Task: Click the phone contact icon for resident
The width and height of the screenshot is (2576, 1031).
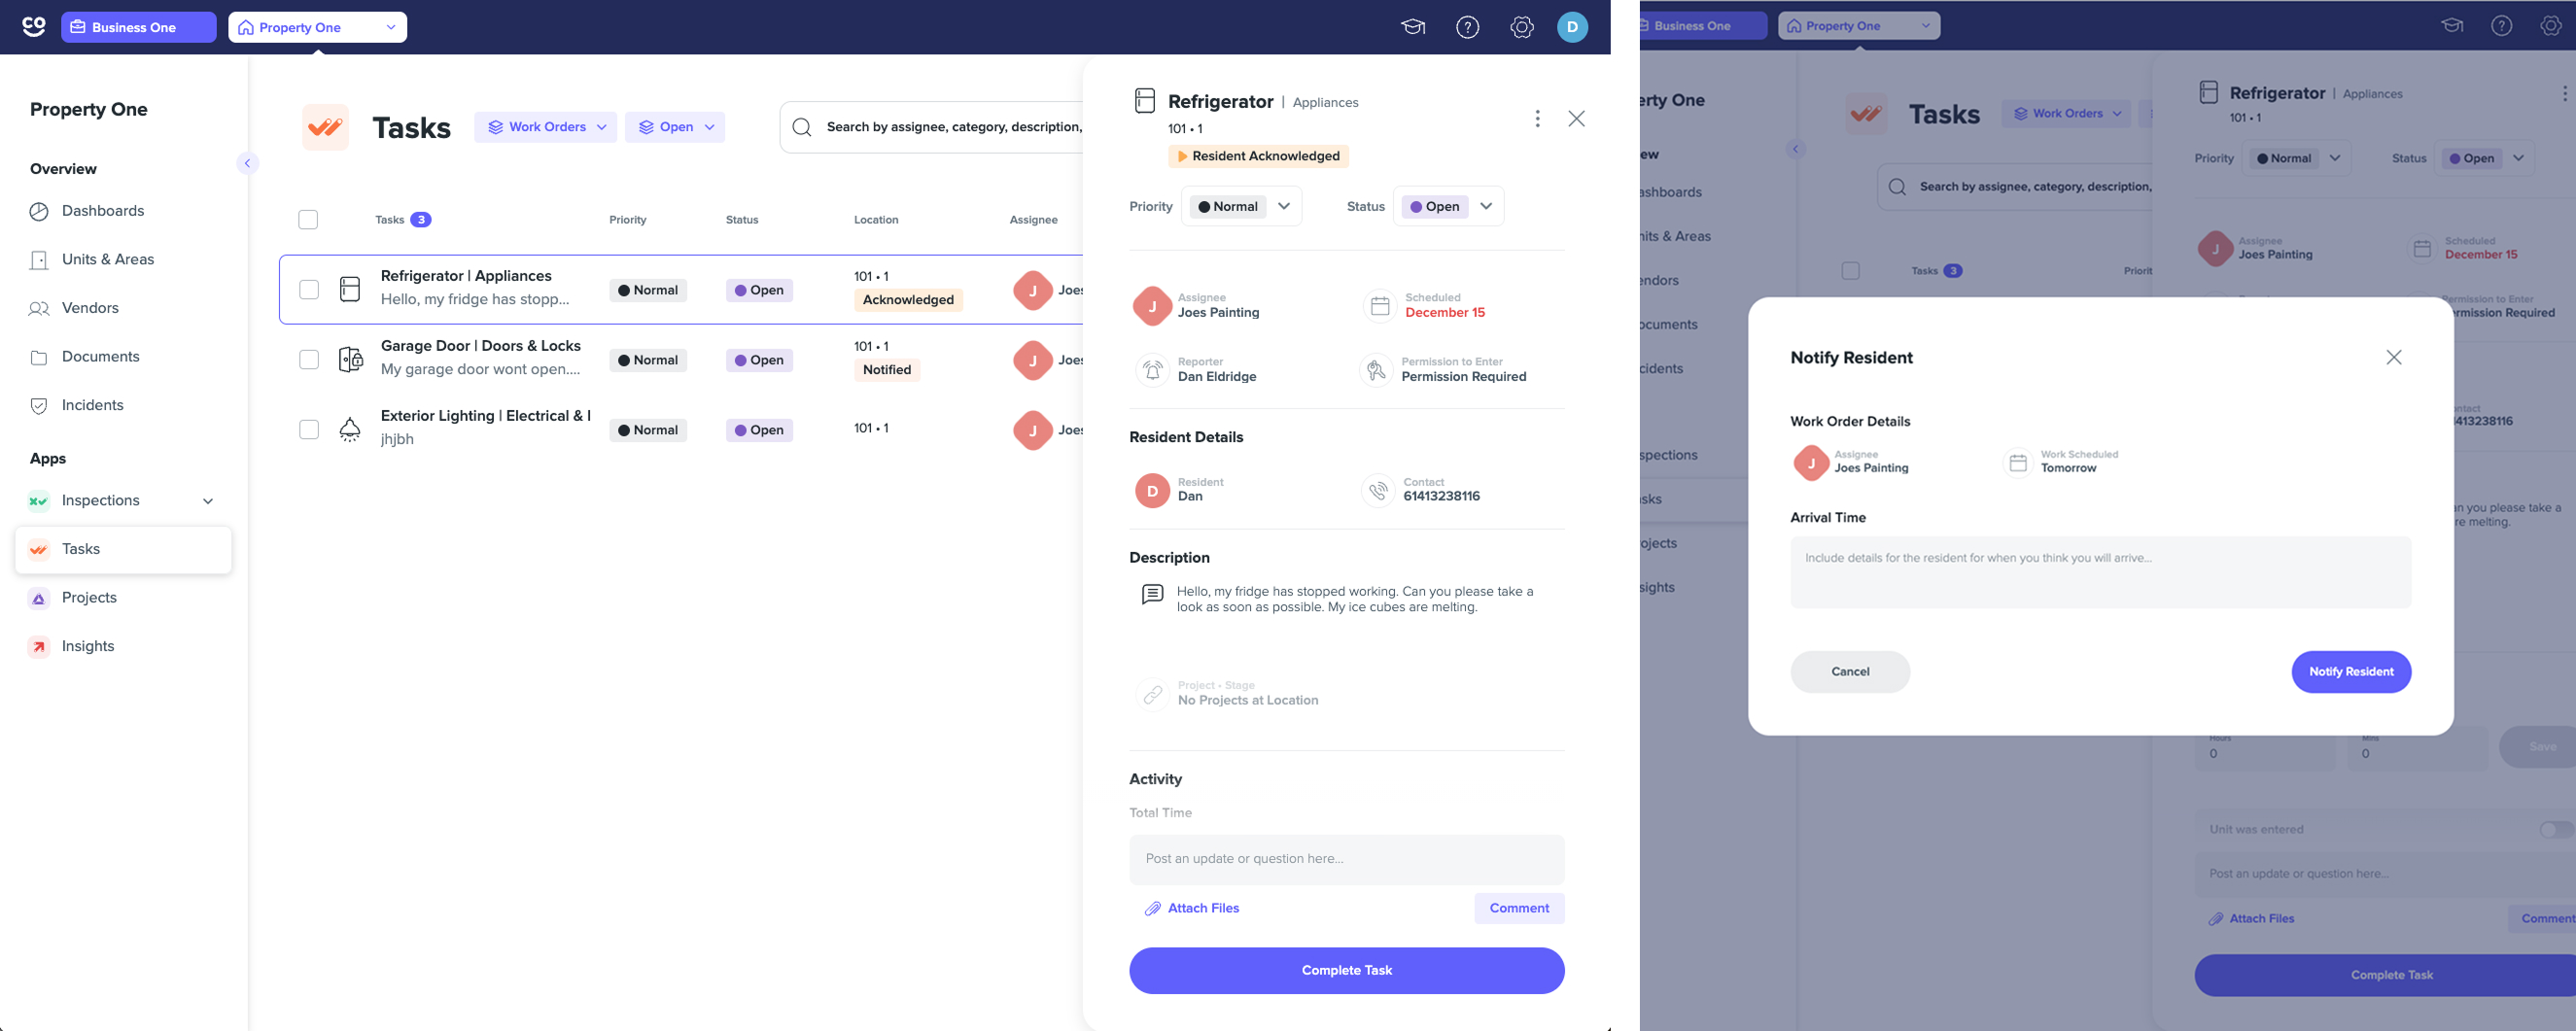Action: (1378, 490)
